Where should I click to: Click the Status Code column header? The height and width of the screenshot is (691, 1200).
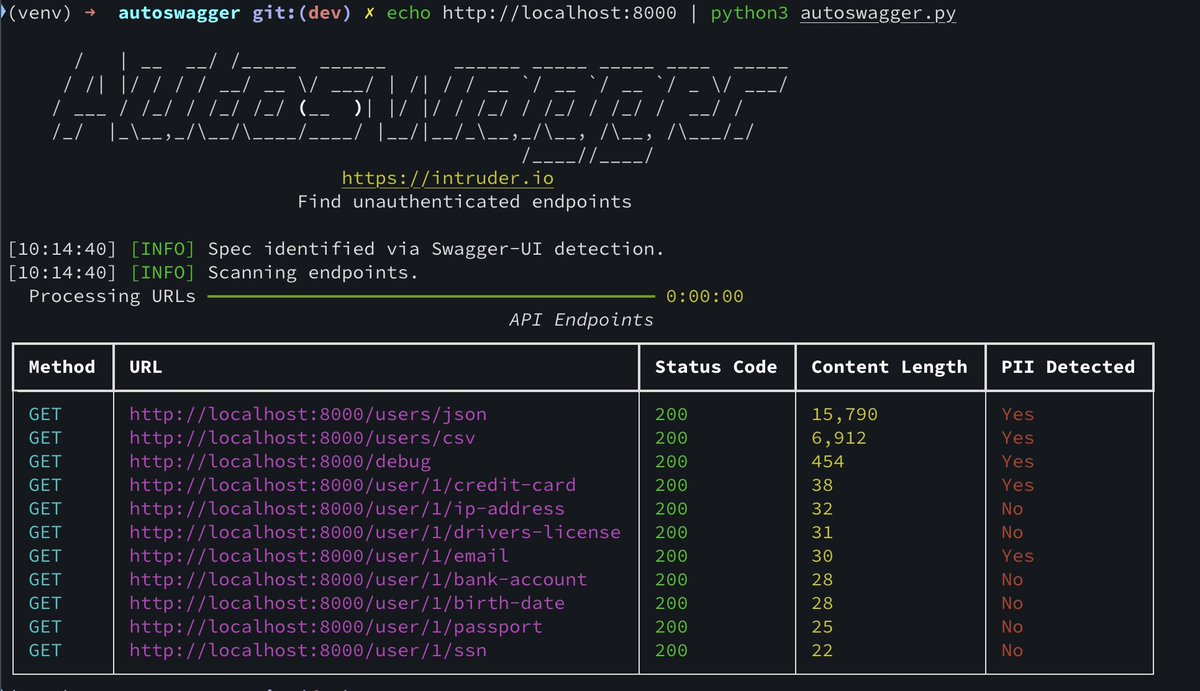coord(716,367)
